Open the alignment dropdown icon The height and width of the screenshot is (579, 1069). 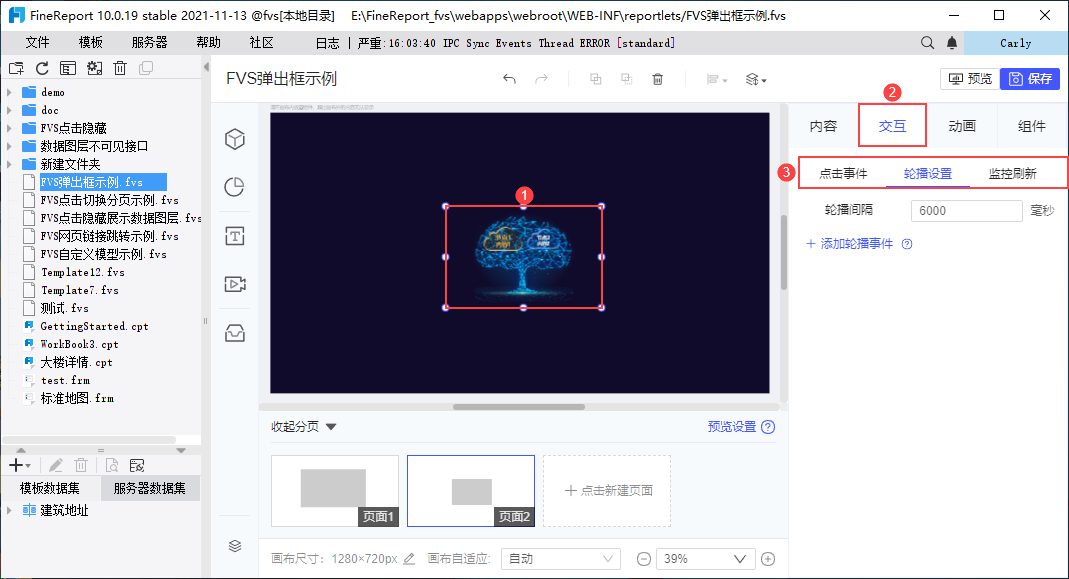tap(717, 80)
